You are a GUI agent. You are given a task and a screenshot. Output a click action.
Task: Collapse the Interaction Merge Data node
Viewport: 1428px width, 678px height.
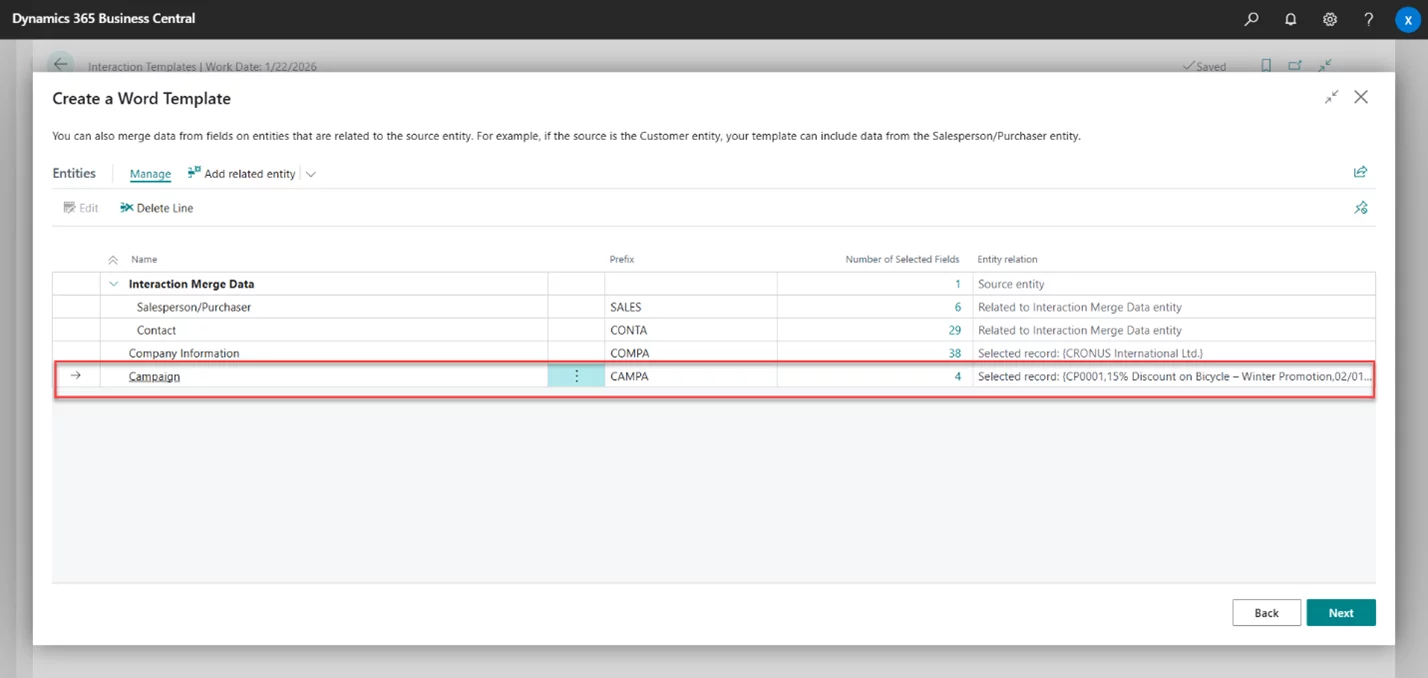click(114, 284)
